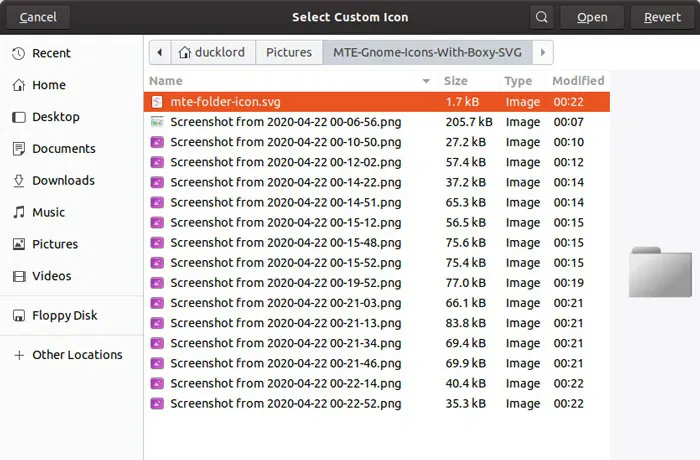Click the search magnifier icon
The height and width of the screenshot is (460, 700).
click(542, 17)
